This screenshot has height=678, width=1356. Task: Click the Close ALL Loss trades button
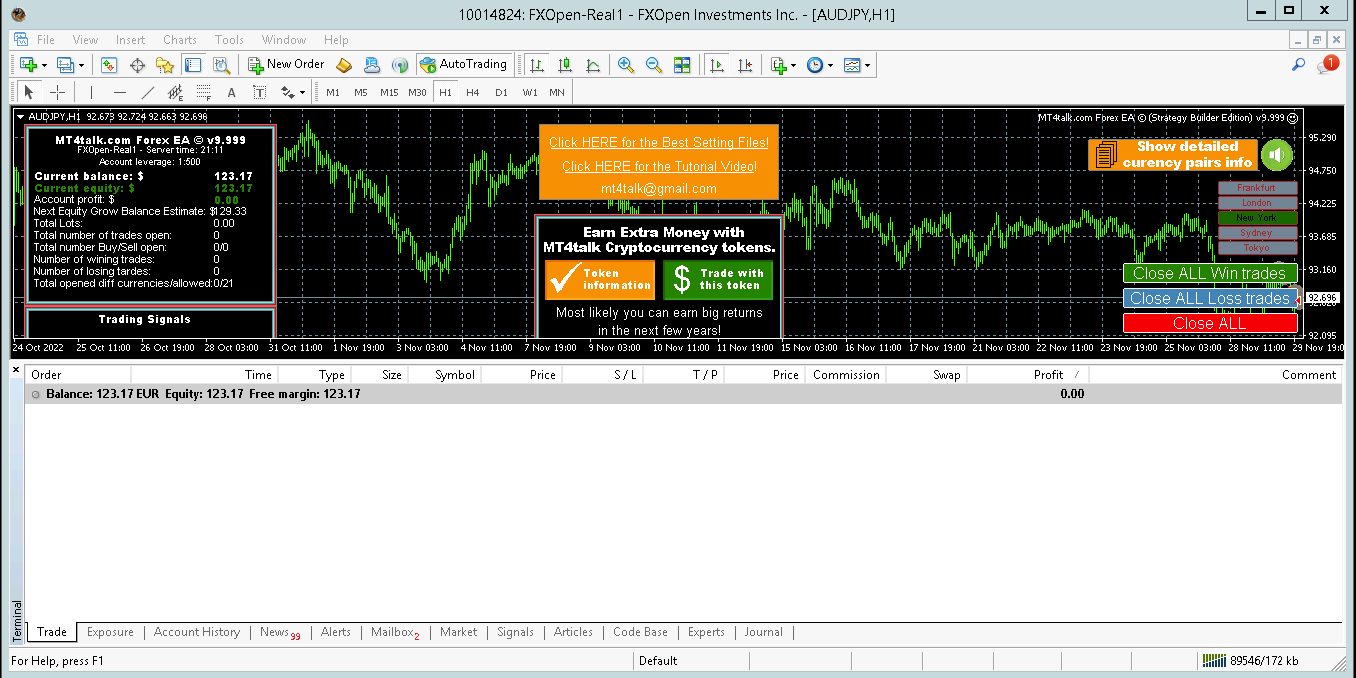pos(1210,298)
